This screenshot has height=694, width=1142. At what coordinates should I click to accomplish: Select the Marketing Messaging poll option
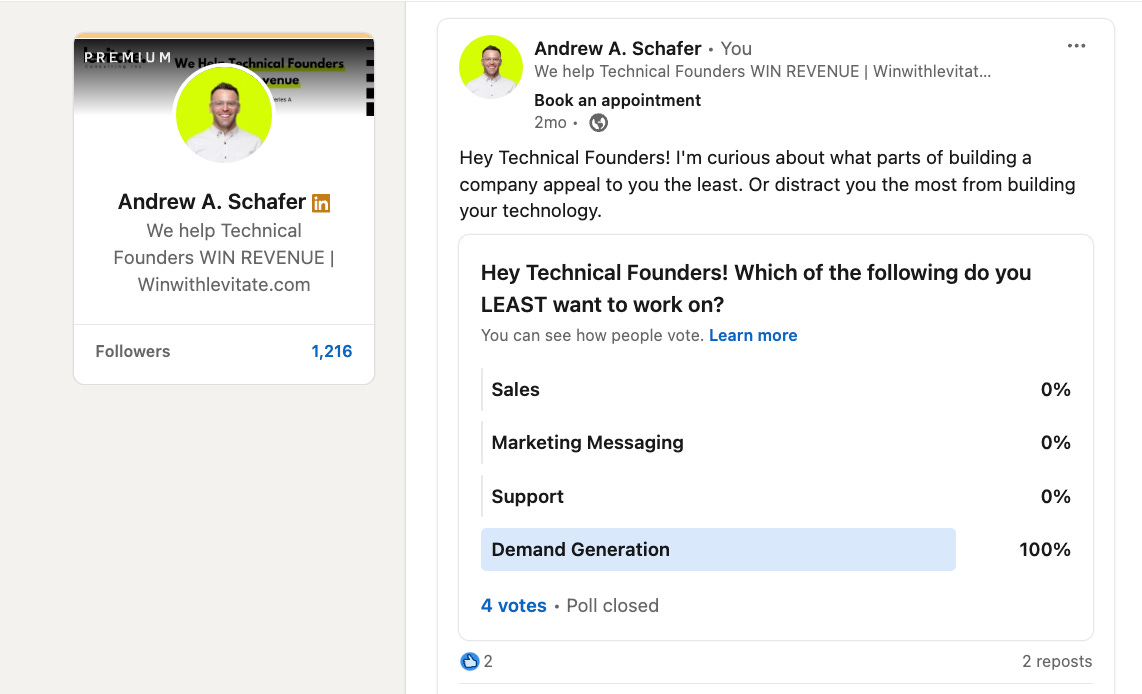click(x=587, y=443)
